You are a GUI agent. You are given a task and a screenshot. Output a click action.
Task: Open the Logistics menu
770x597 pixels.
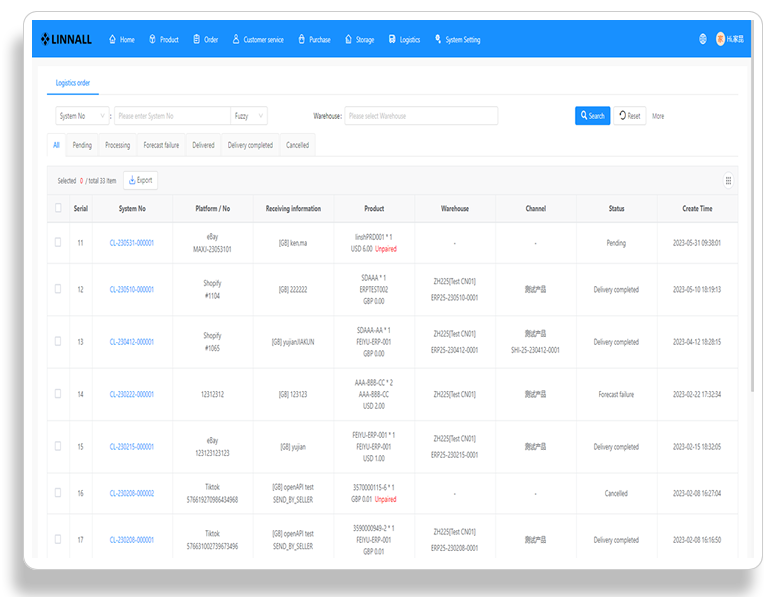point(404,39)
